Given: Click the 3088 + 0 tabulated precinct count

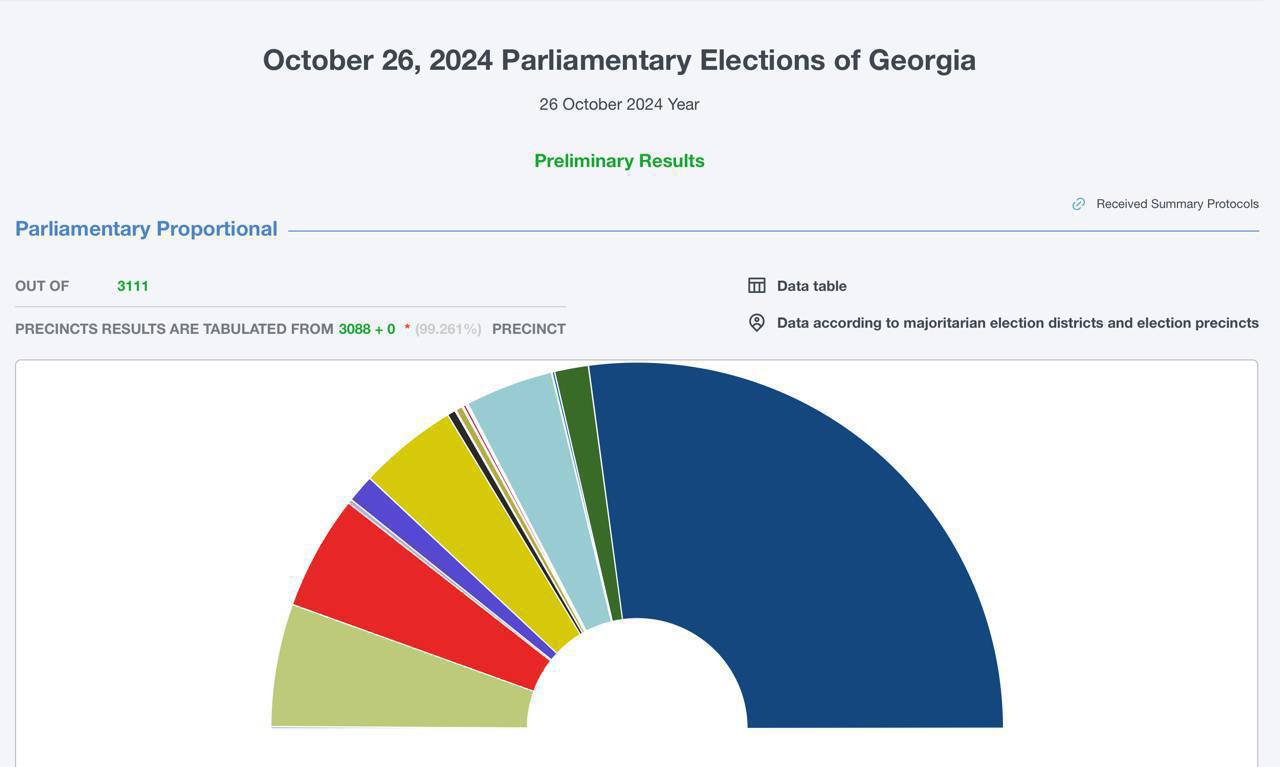Looking at the screenshot, I should point(367,329).
